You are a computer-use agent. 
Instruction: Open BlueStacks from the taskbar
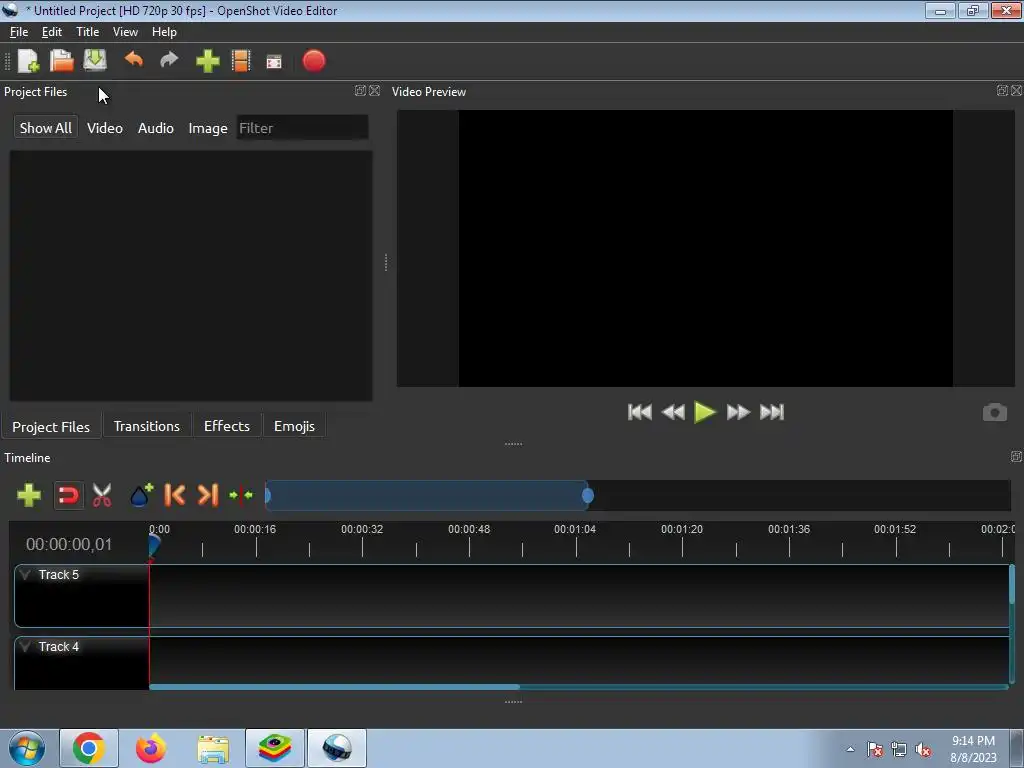[x=275, y=748]
